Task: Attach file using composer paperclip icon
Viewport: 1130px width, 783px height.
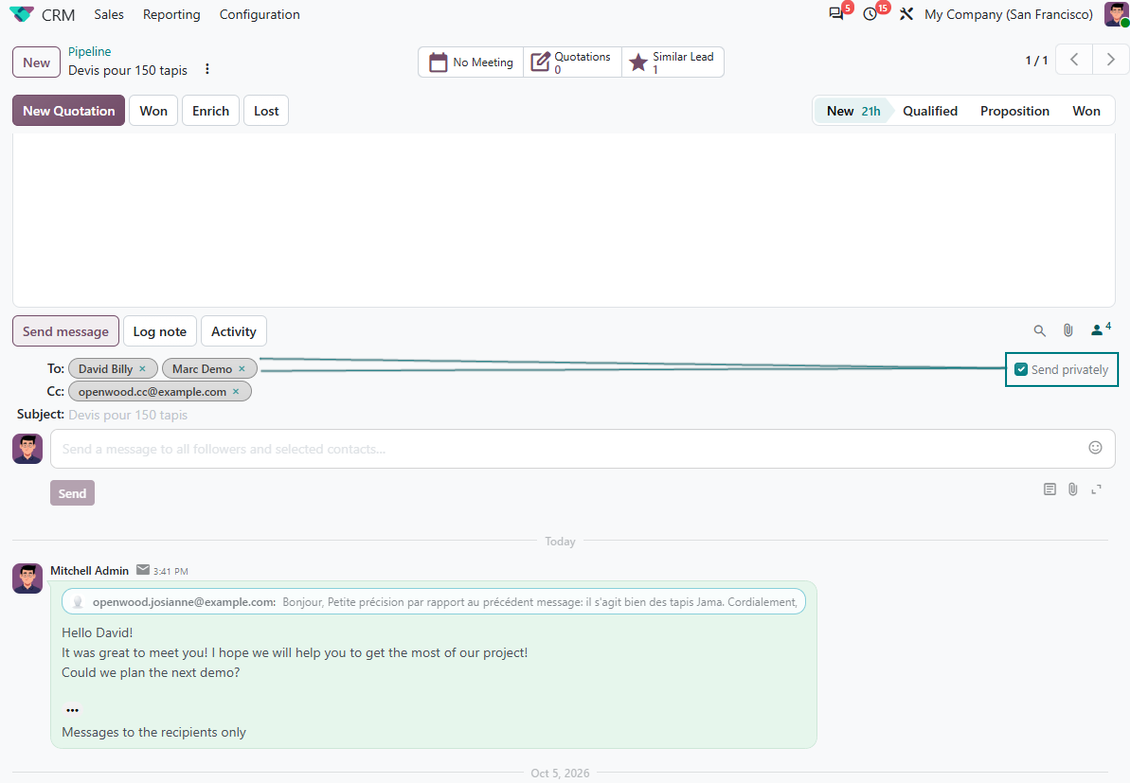Action: (1073, 490)
